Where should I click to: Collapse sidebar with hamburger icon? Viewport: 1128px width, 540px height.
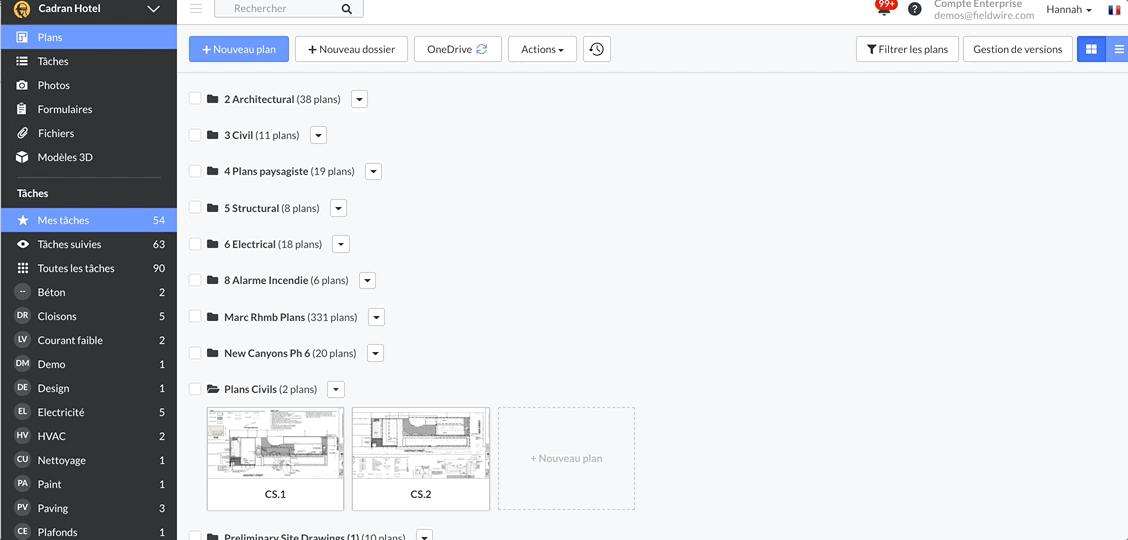pos(196,9)
